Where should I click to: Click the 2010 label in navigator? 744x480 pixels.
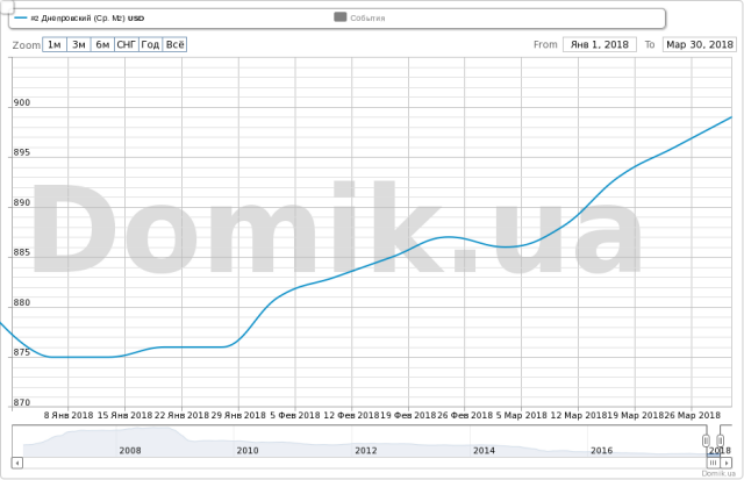tap(248, 451)
